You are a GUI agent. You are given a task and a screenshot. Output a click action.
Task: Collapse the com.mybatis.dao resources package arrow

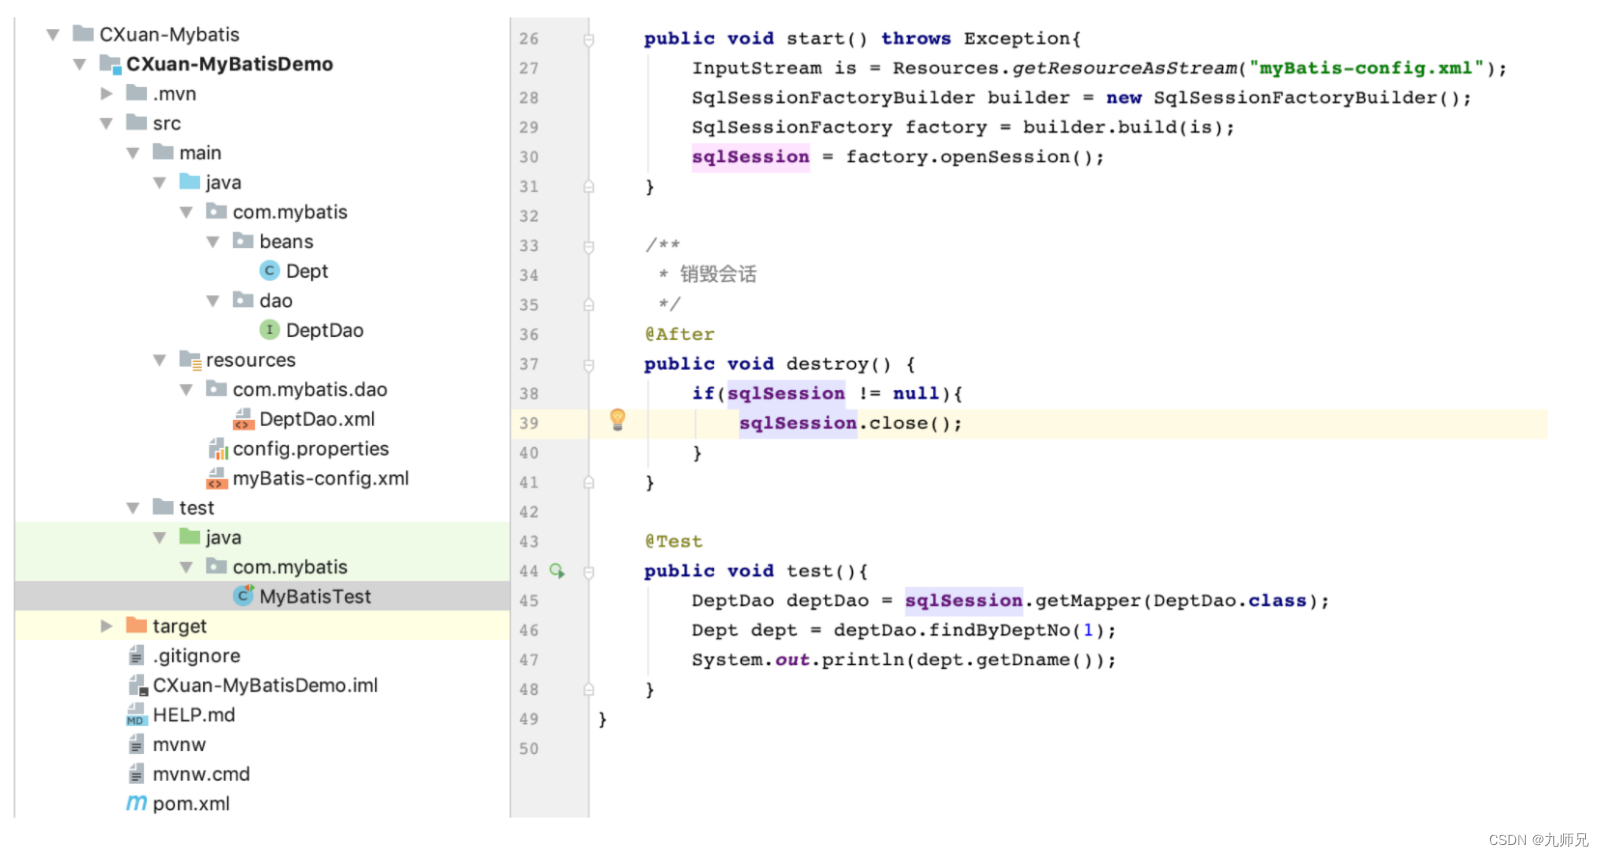pyautogui.click(x=186, y=390)
